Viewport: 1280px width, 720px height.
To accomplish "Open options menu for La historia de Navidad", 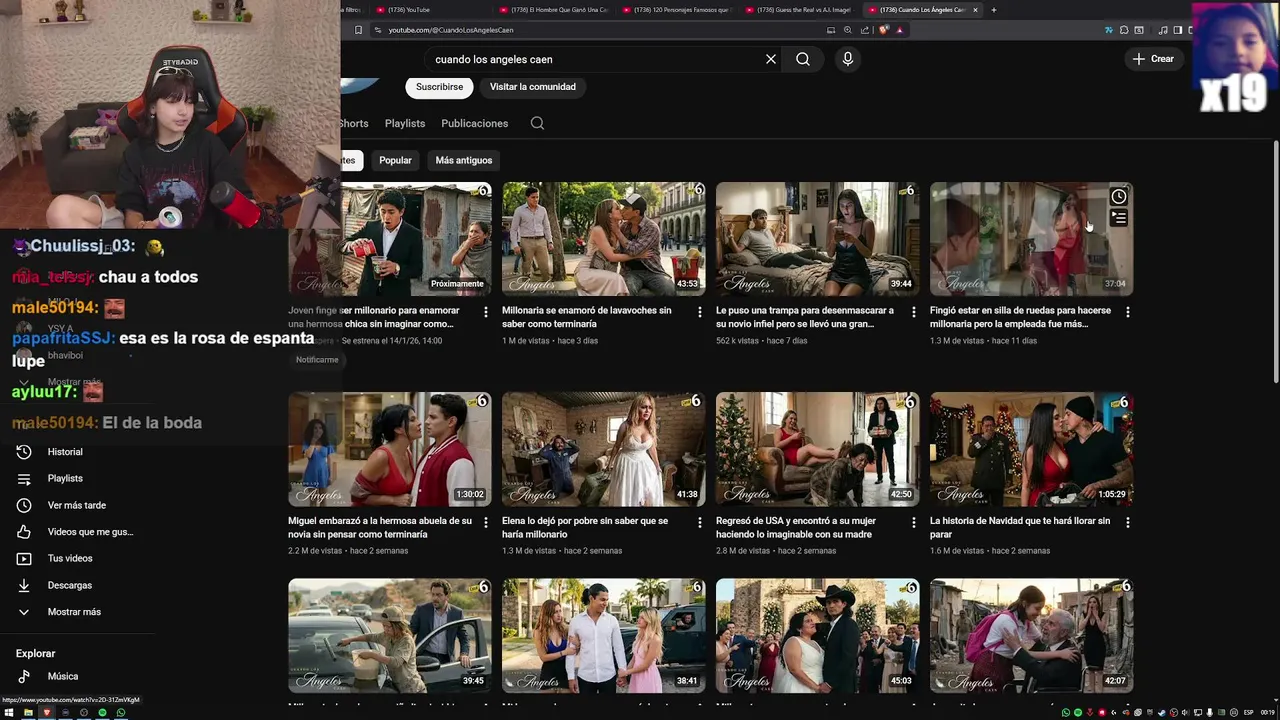I will click(1127, 522).
